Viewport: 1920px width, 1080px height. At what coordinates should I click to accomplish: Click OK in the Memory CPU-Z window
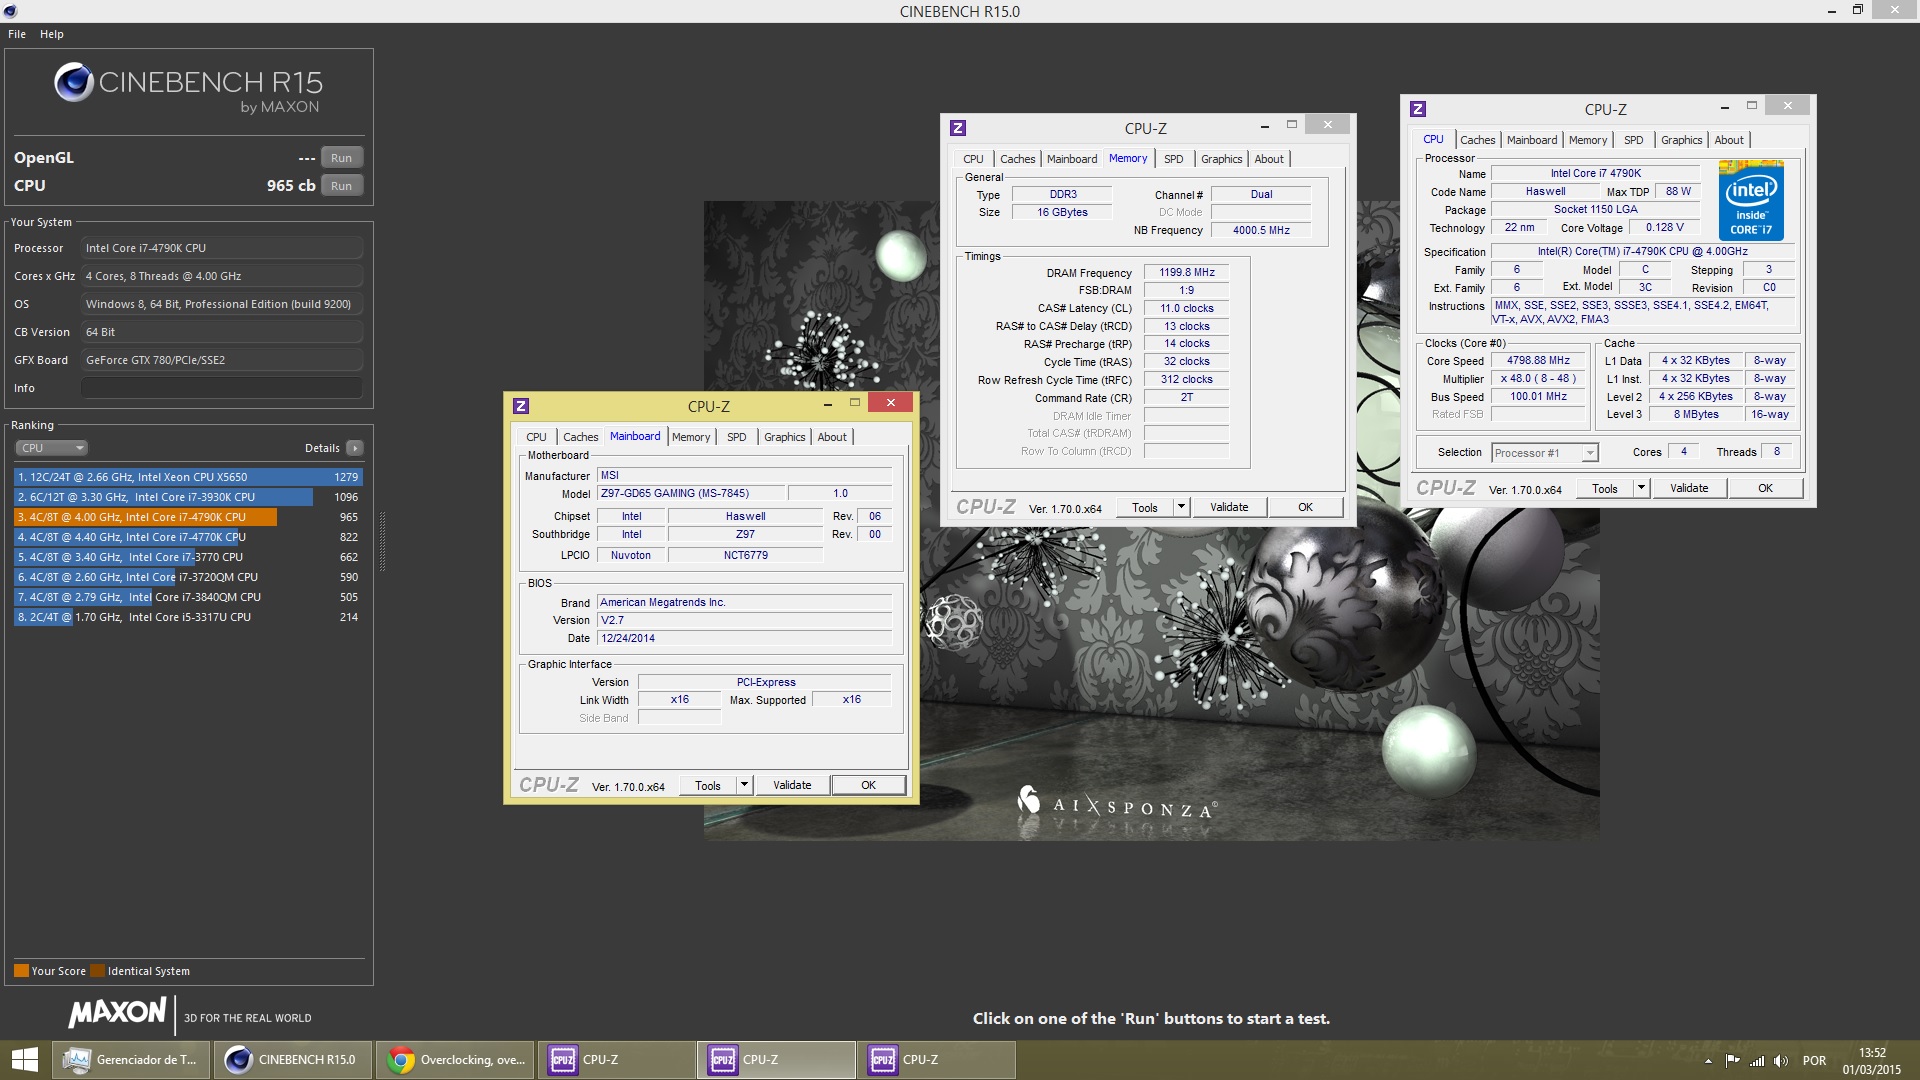(1306, 507)
